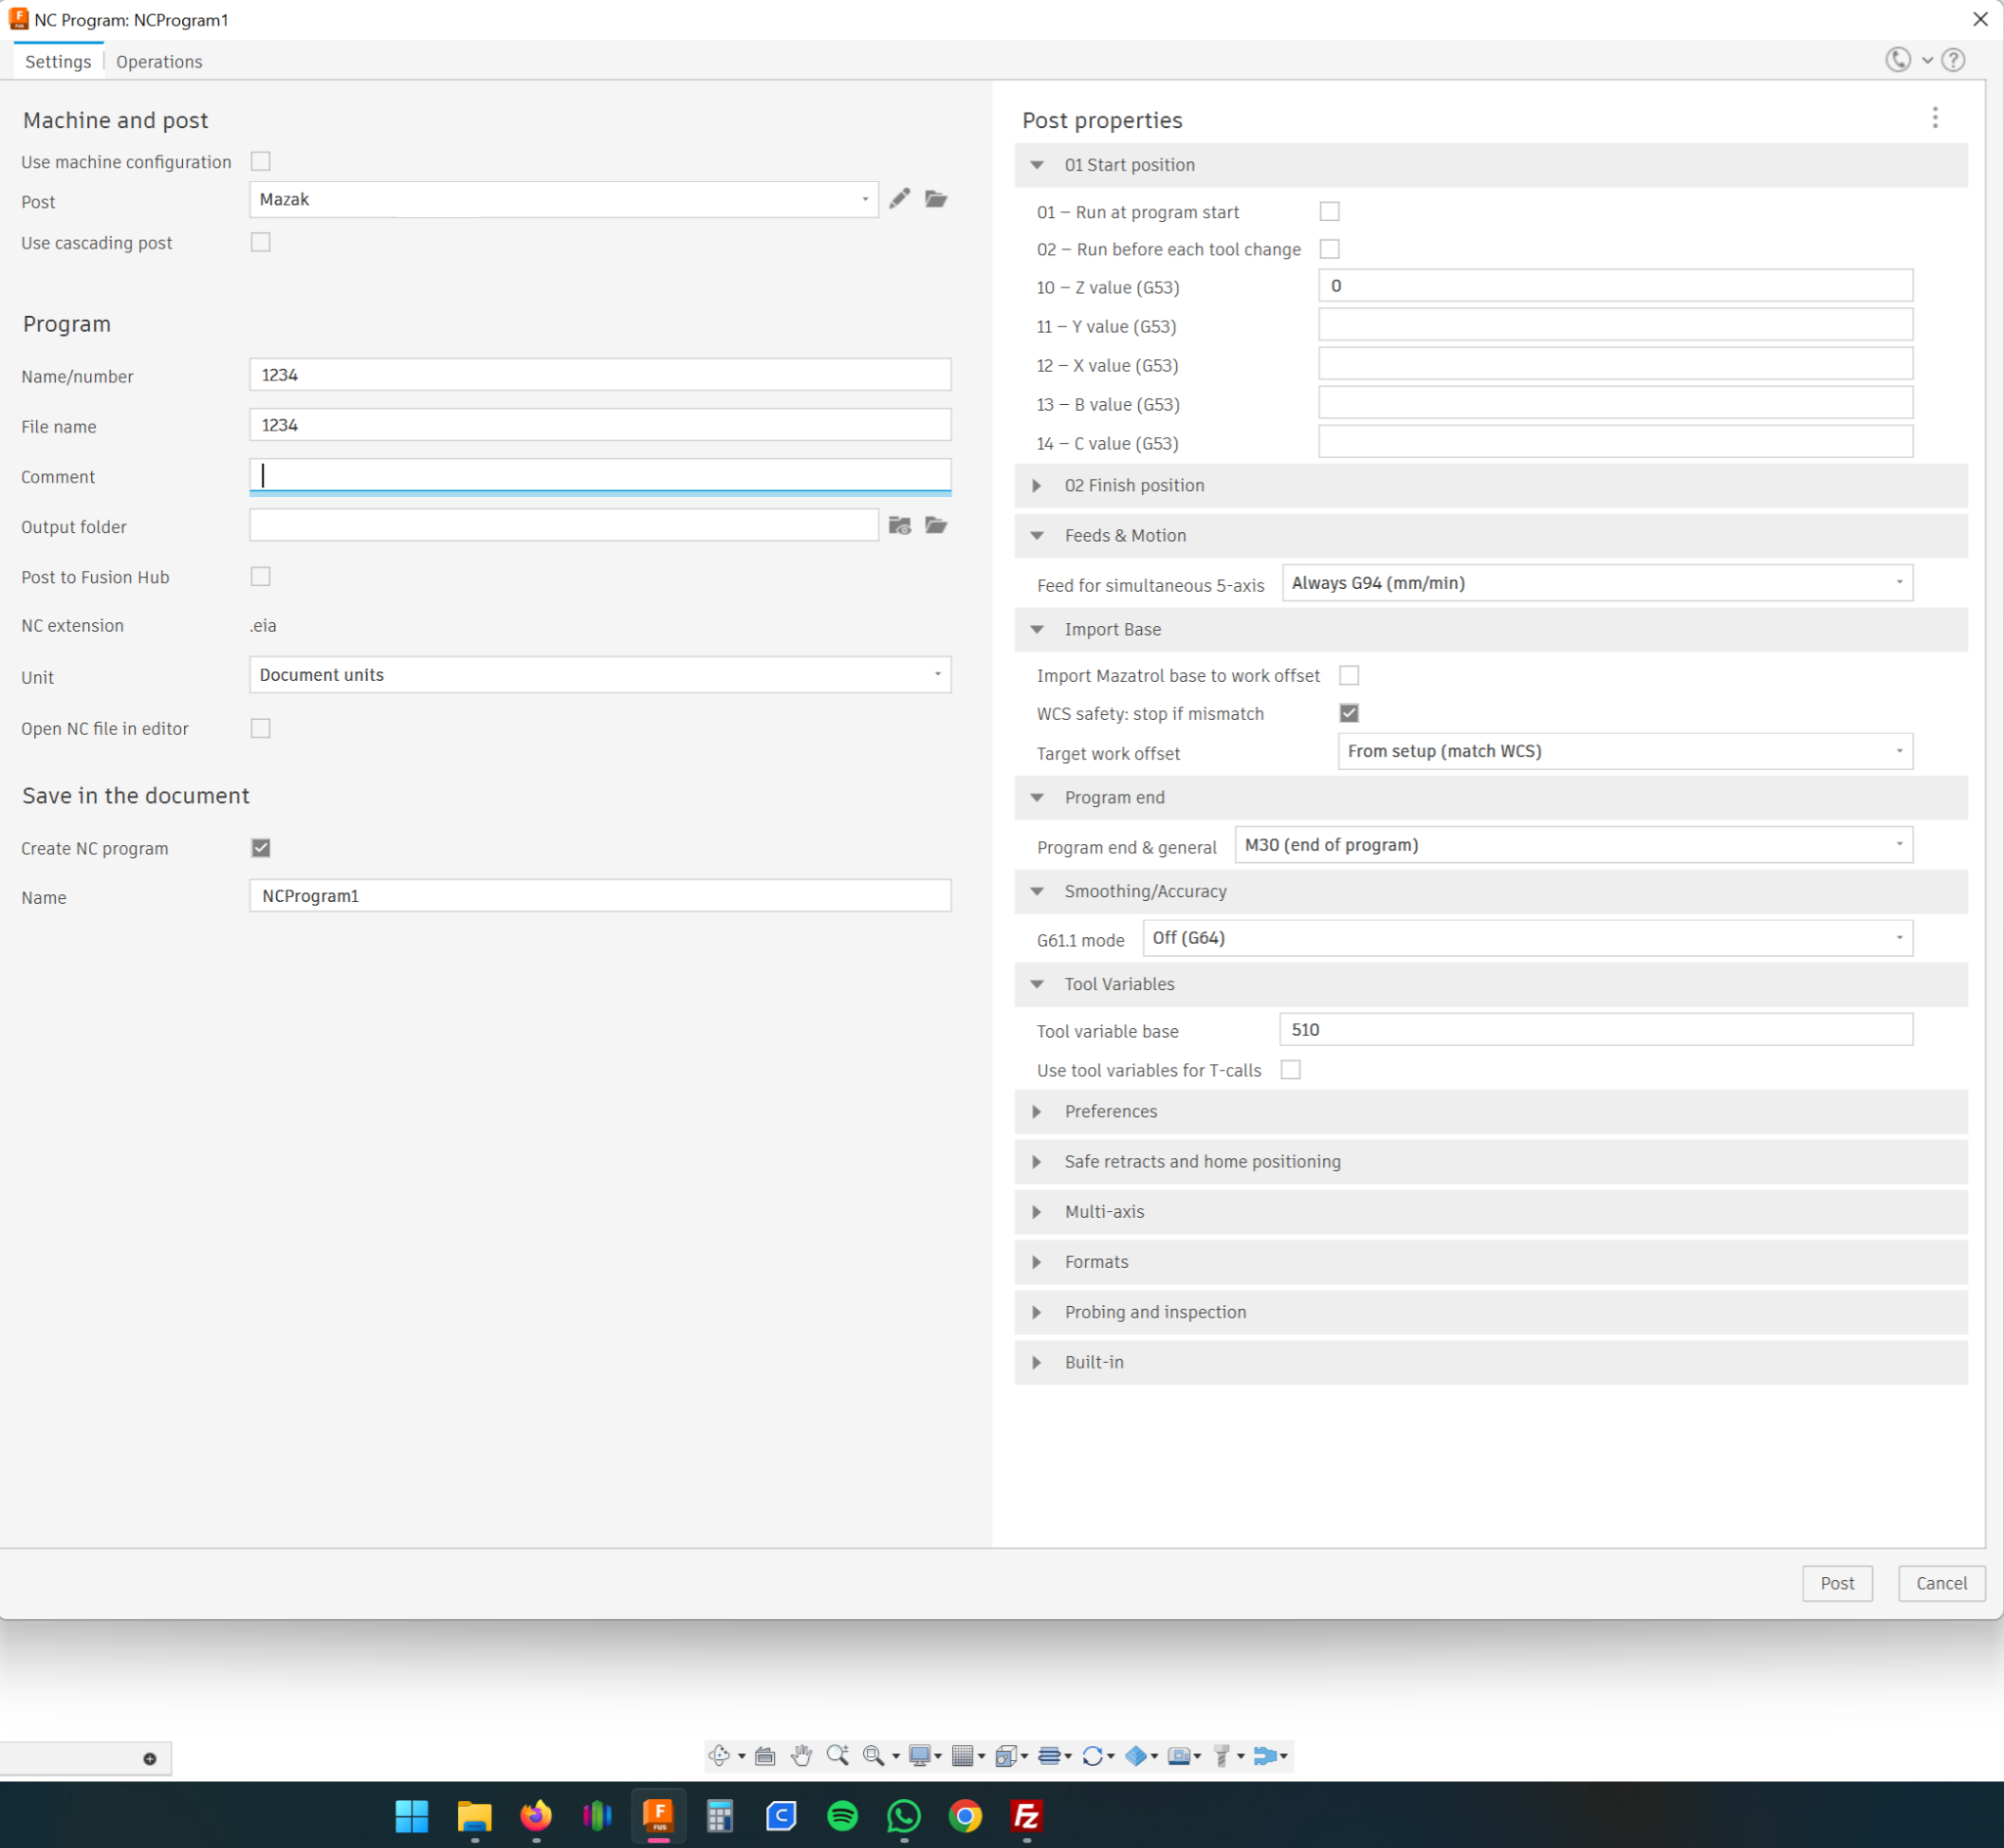2004x1848 pixels.
Task: Click the Zoom magnifier icon
Action: point(837,1756)
